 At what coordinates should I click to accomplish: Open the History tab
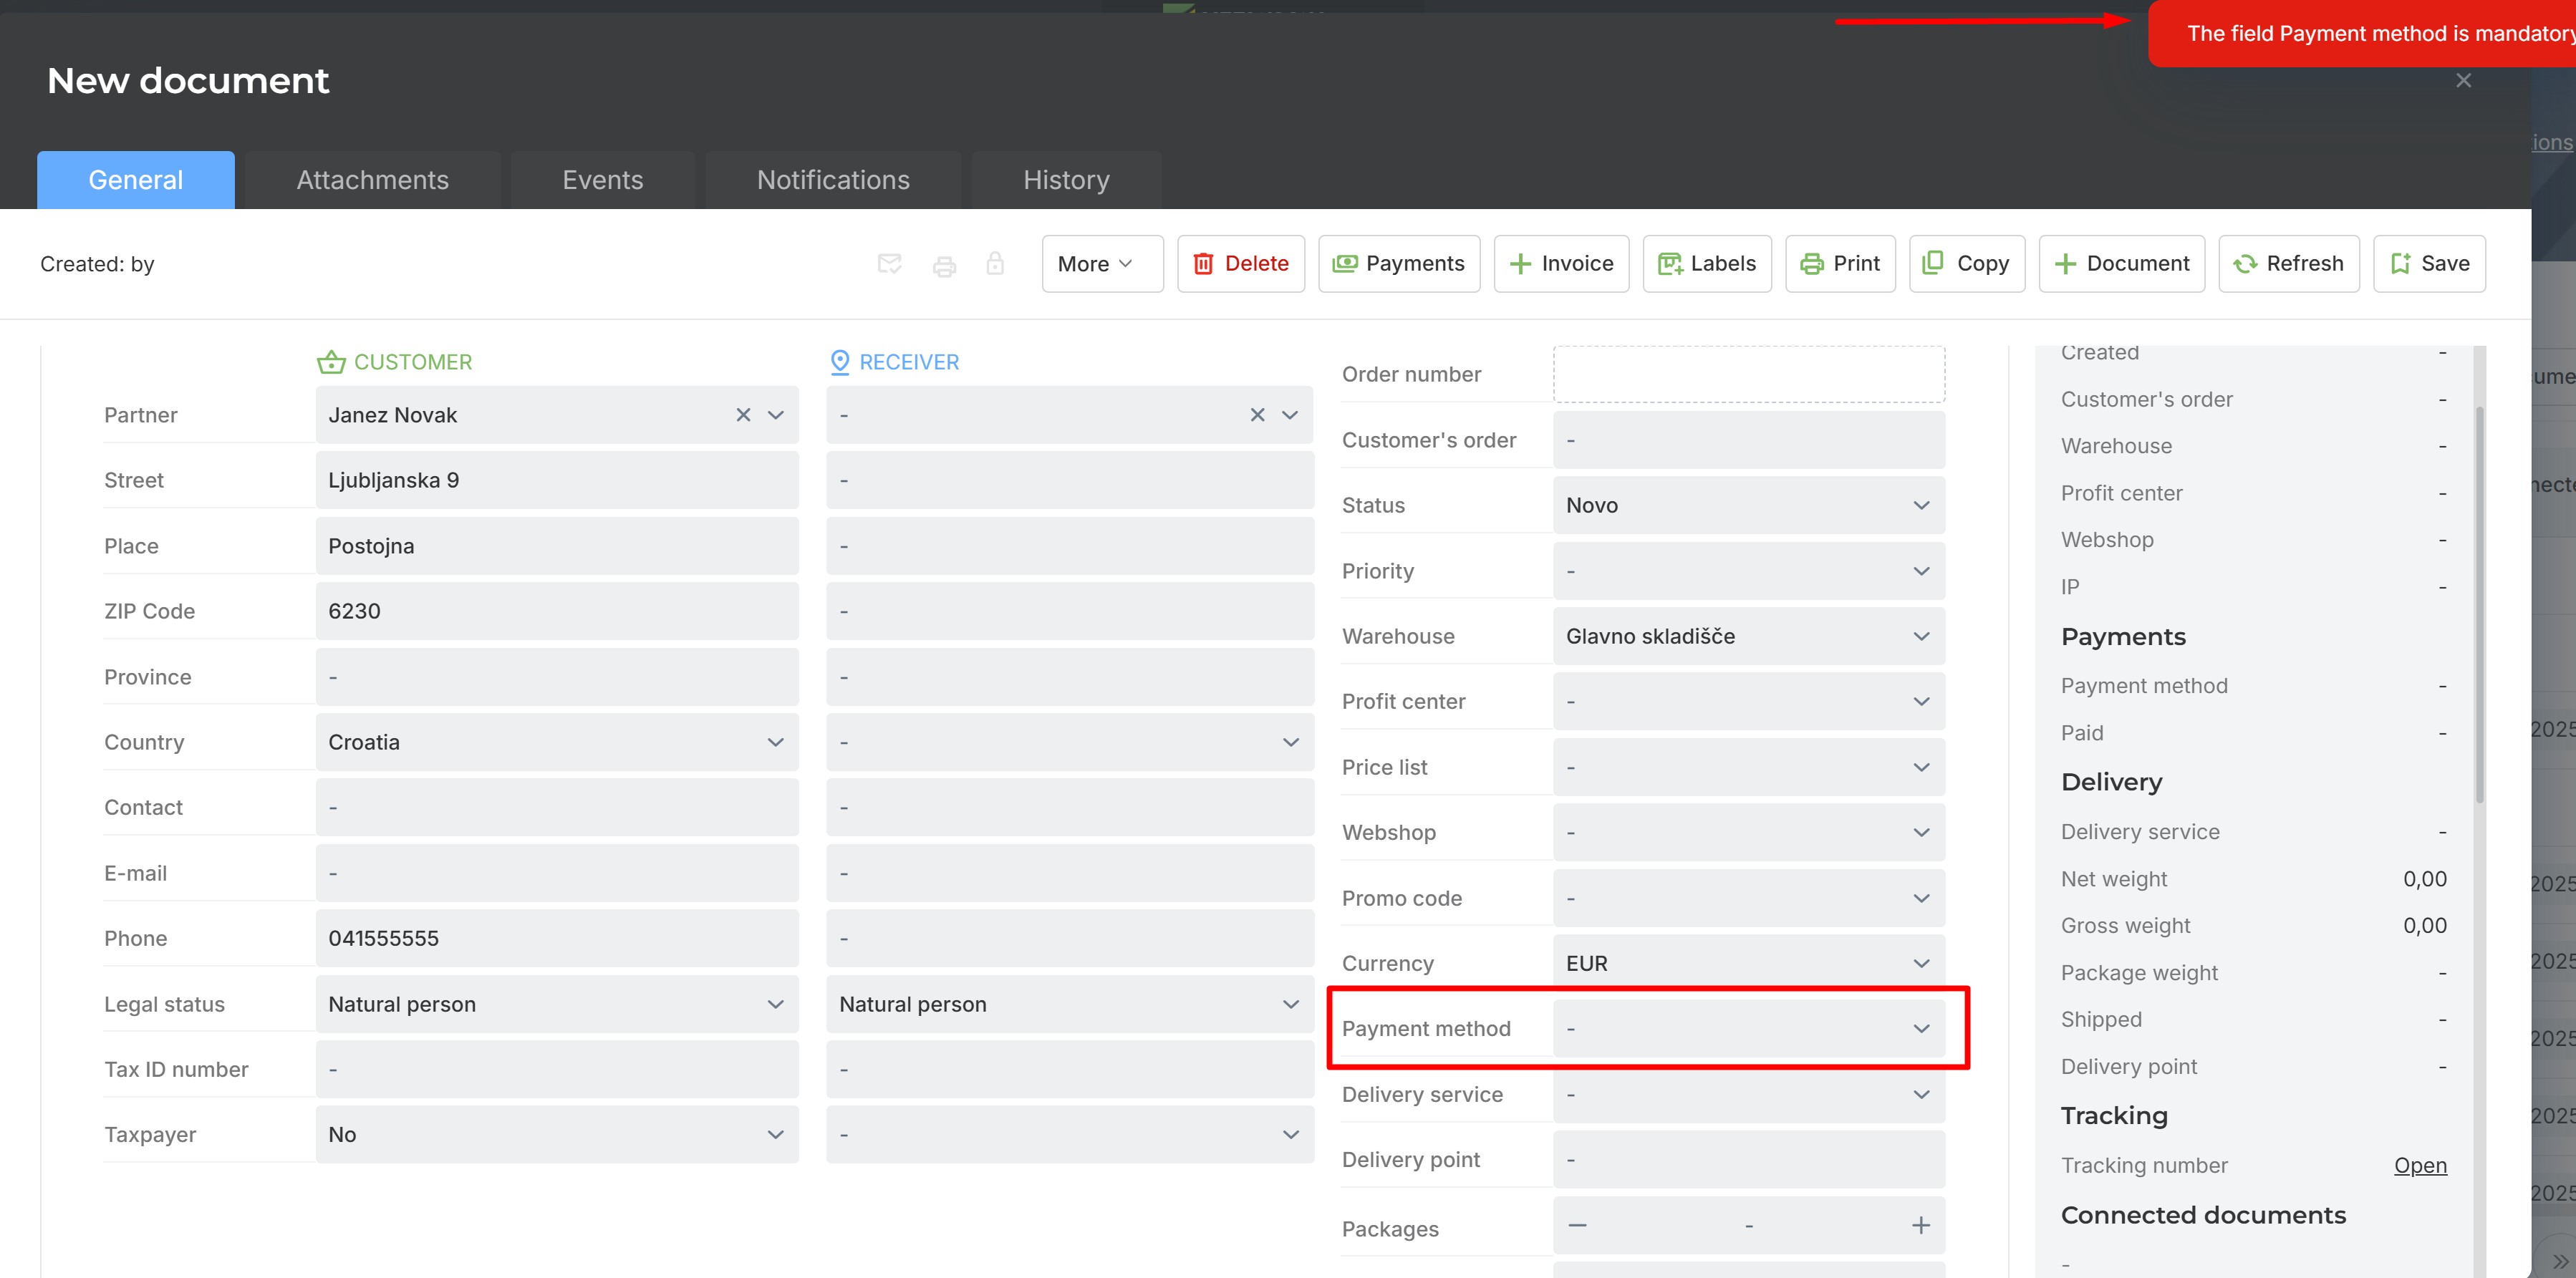[1066, 180]
